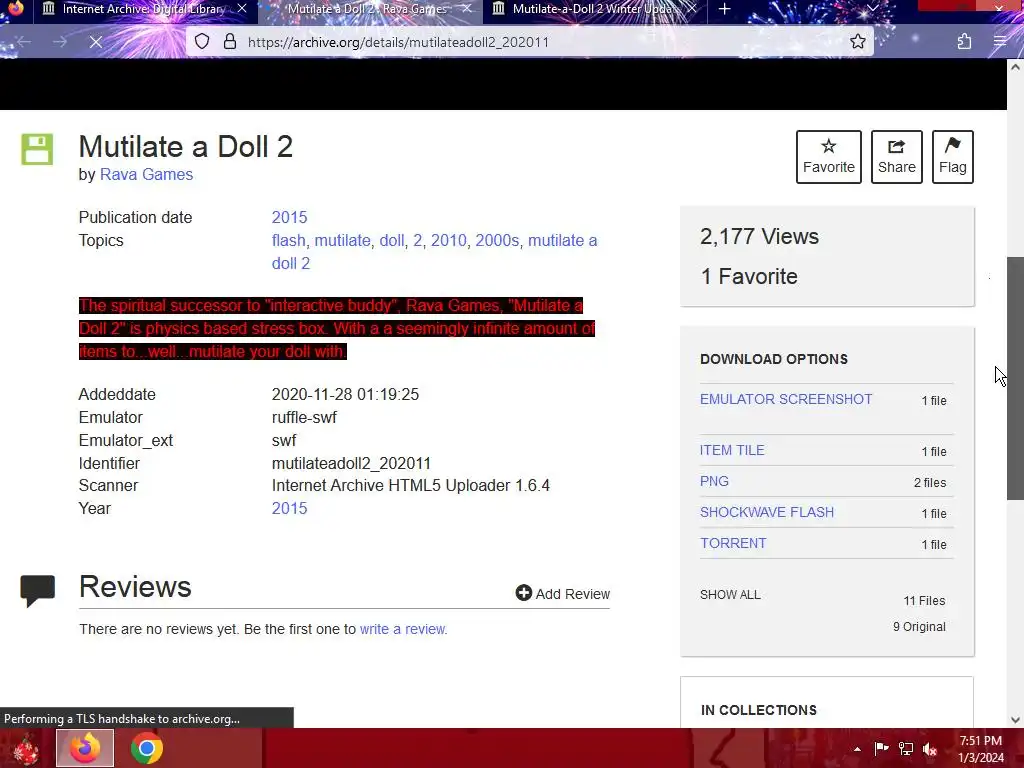Close the Mutilate a Doll 2: Rava Games tab
1024x768 pixels.
tap(466, 9)
